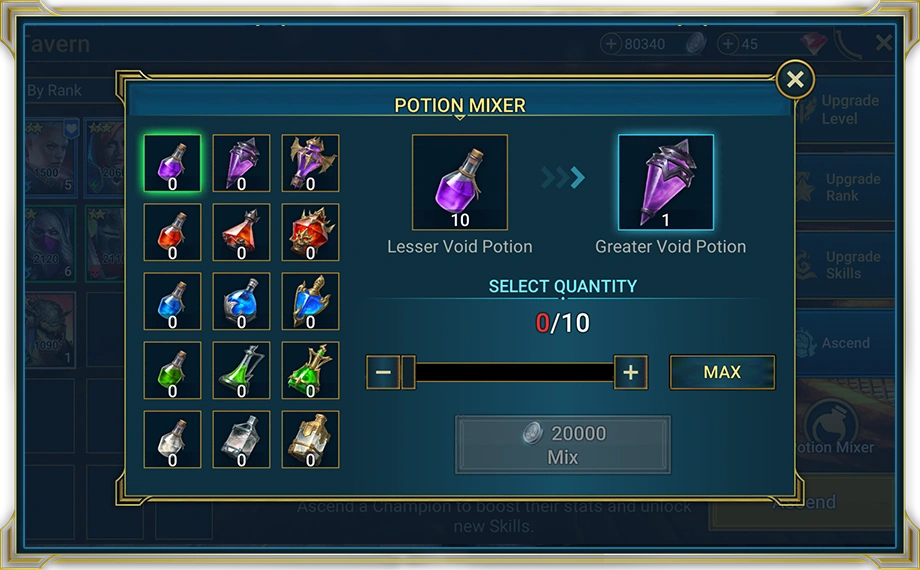Increase quantity with the plus button
This screenshot has width=920, height=570.
631,372
